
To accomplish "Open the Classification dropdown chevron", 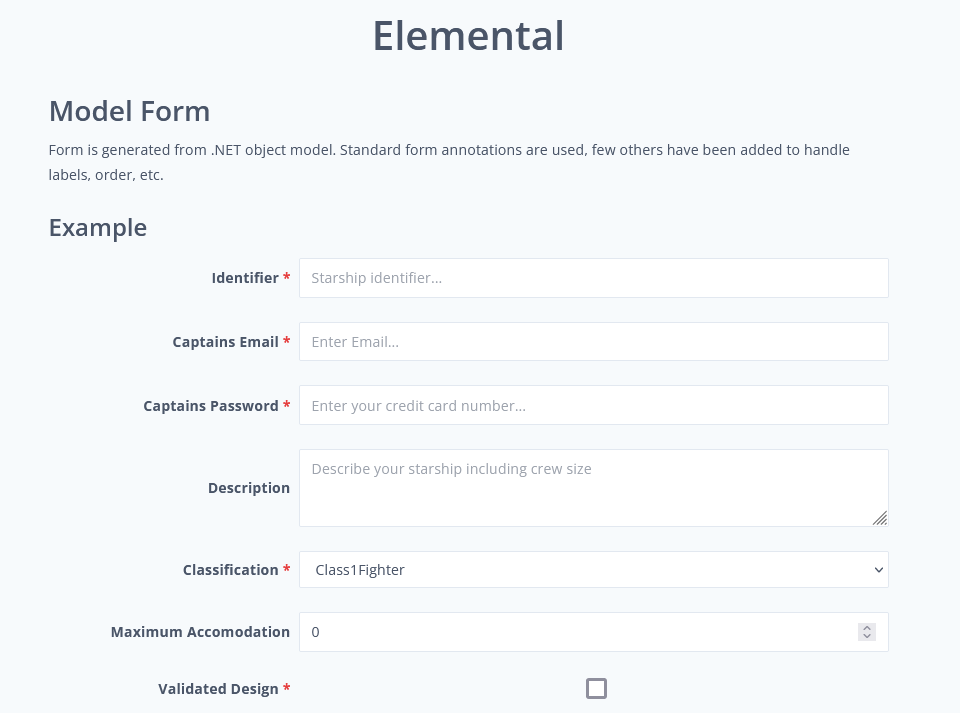I will (877, 569).
